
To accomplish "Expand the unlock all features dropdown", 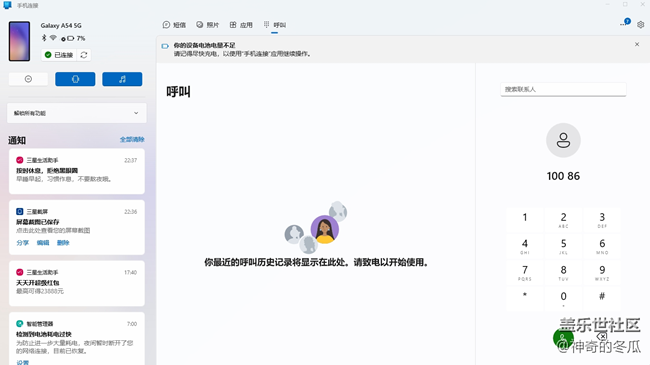I will (x=77, y=113).
